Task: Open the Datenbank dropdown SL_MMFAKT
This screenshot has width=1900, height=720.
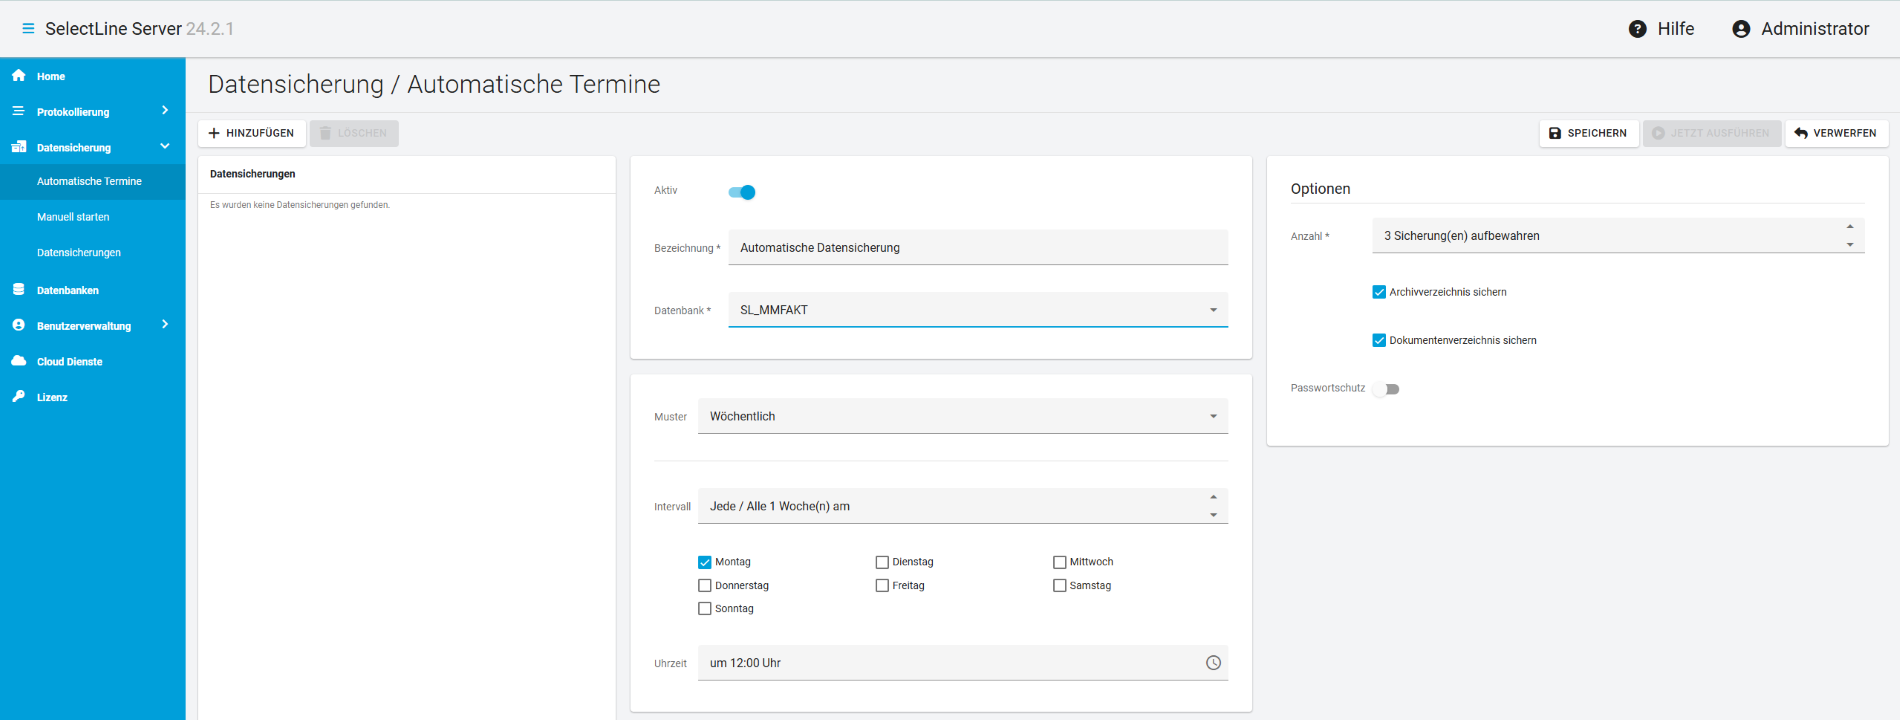Action: pyautogui.click(x=978, y=310)
